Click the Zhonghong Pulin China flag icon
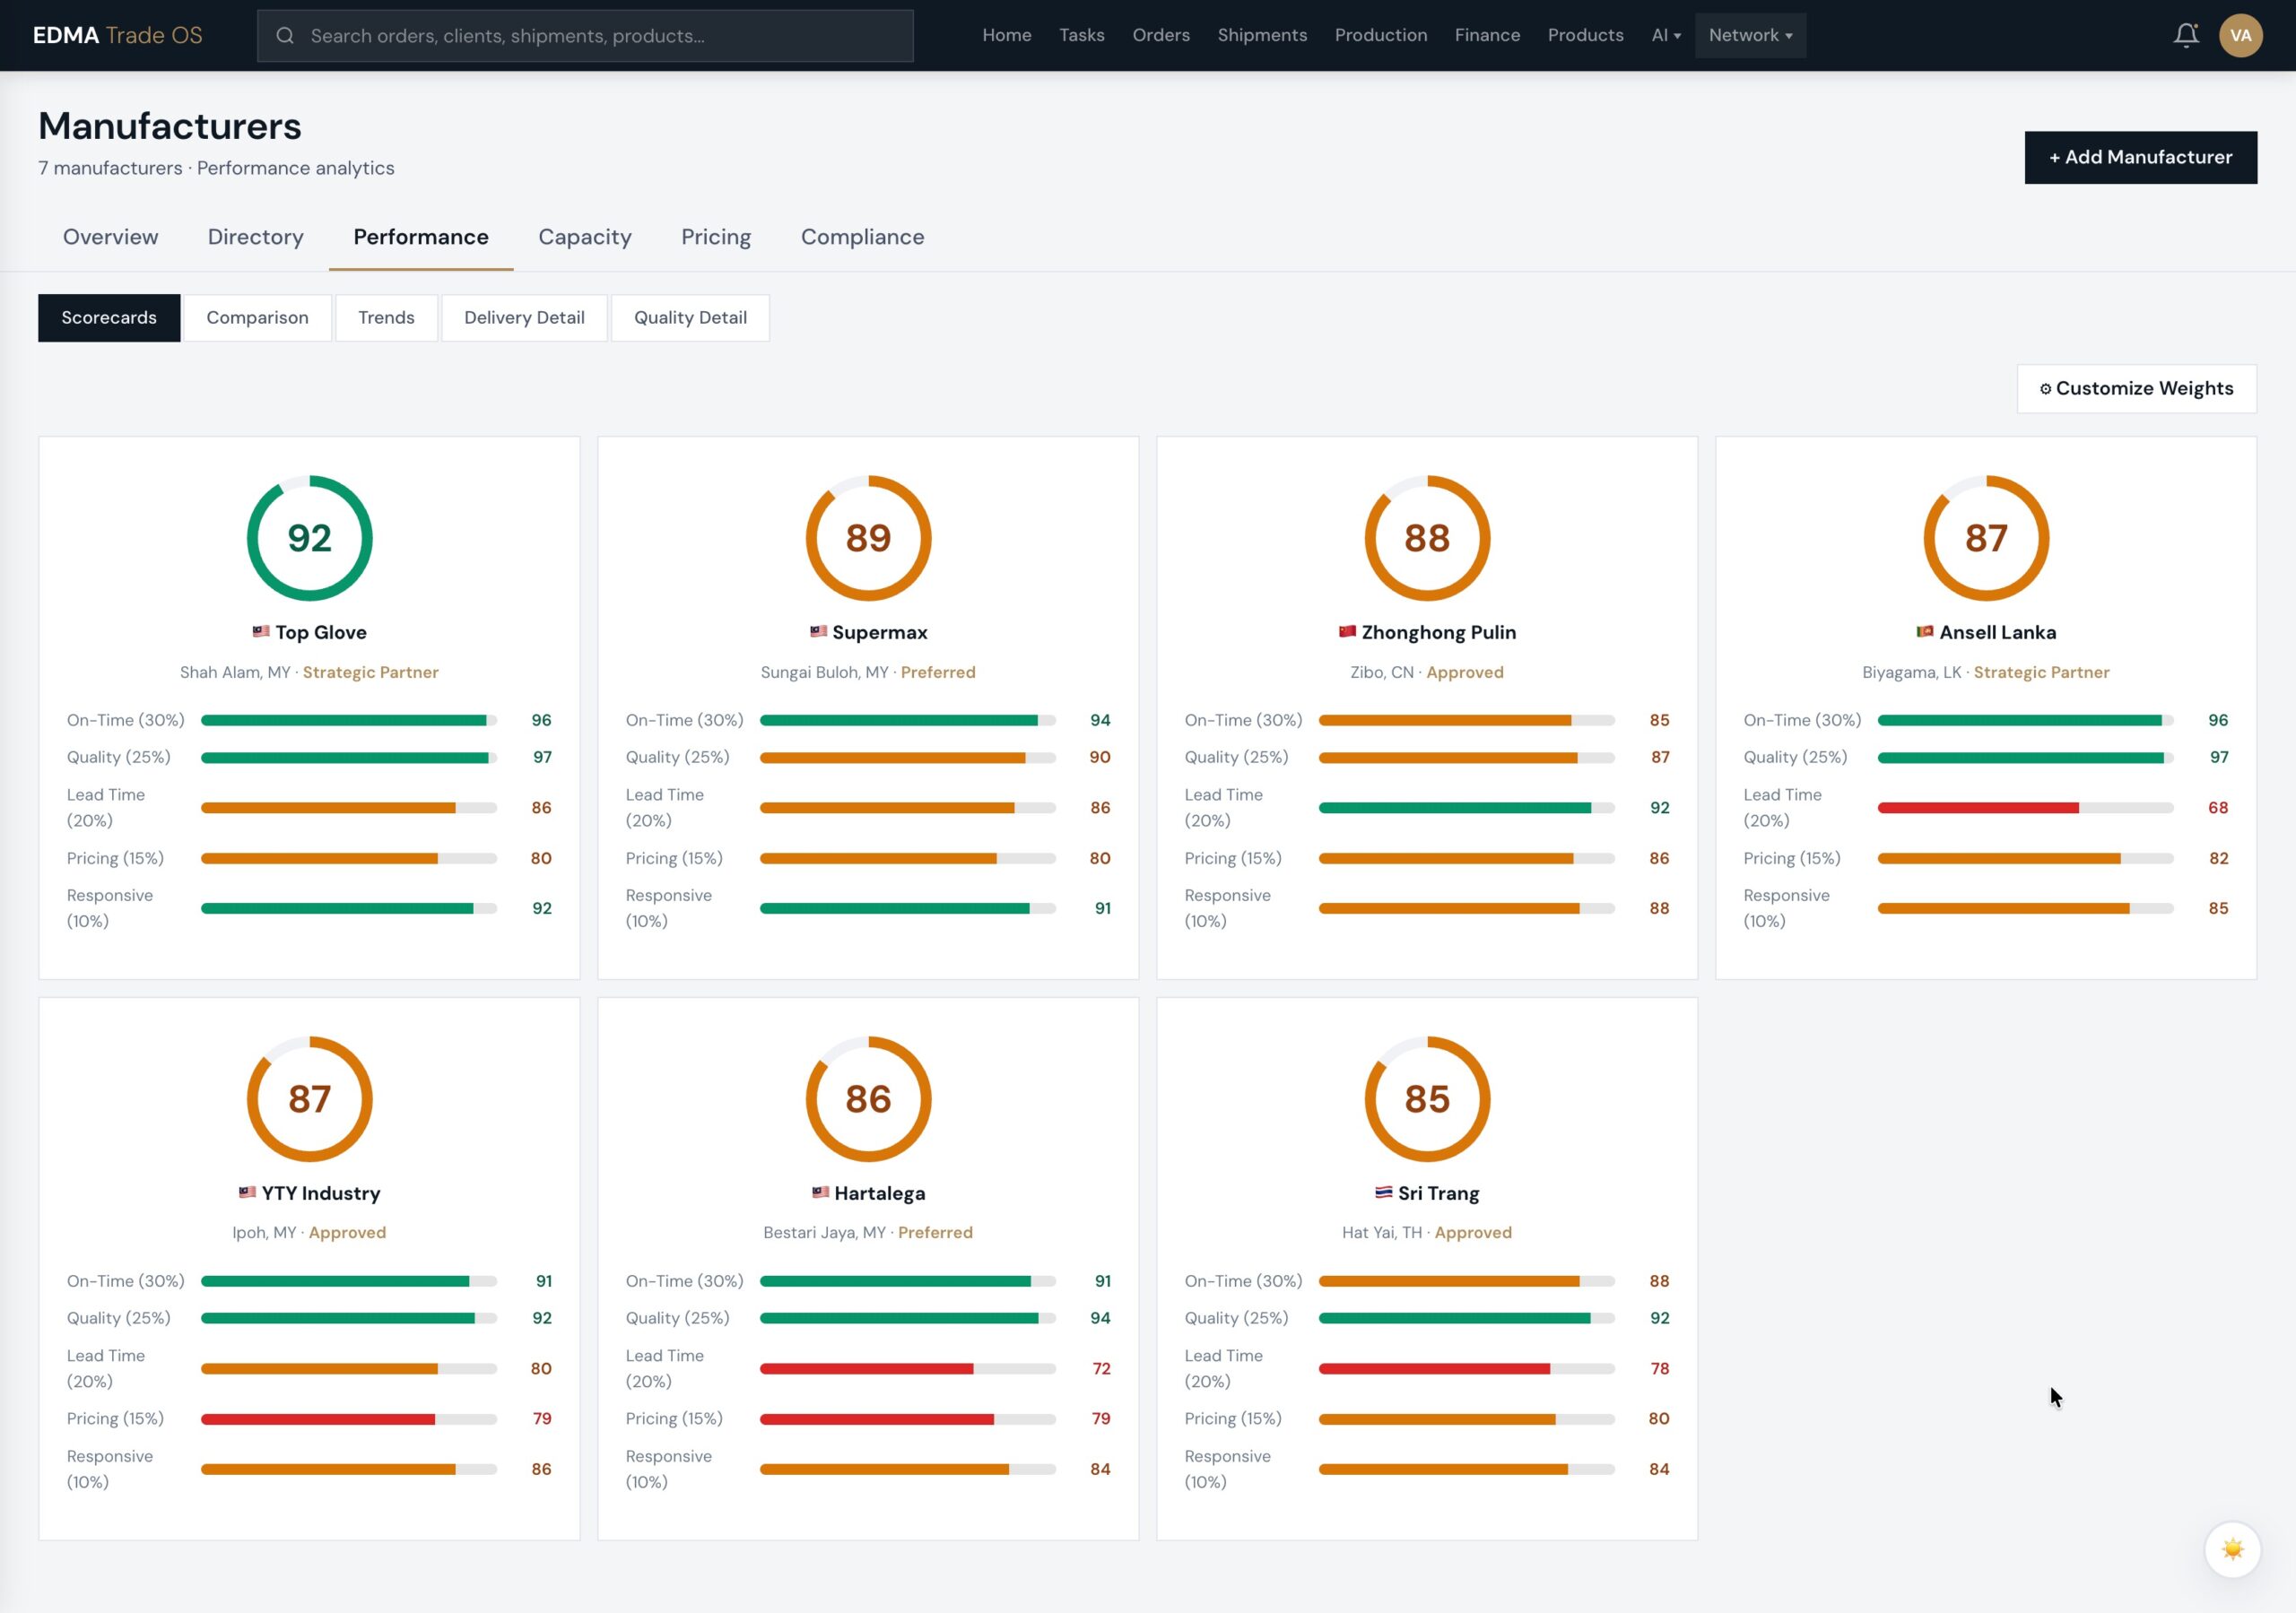Viewport: 2296px width, 1613px height. pos(1347,632)
